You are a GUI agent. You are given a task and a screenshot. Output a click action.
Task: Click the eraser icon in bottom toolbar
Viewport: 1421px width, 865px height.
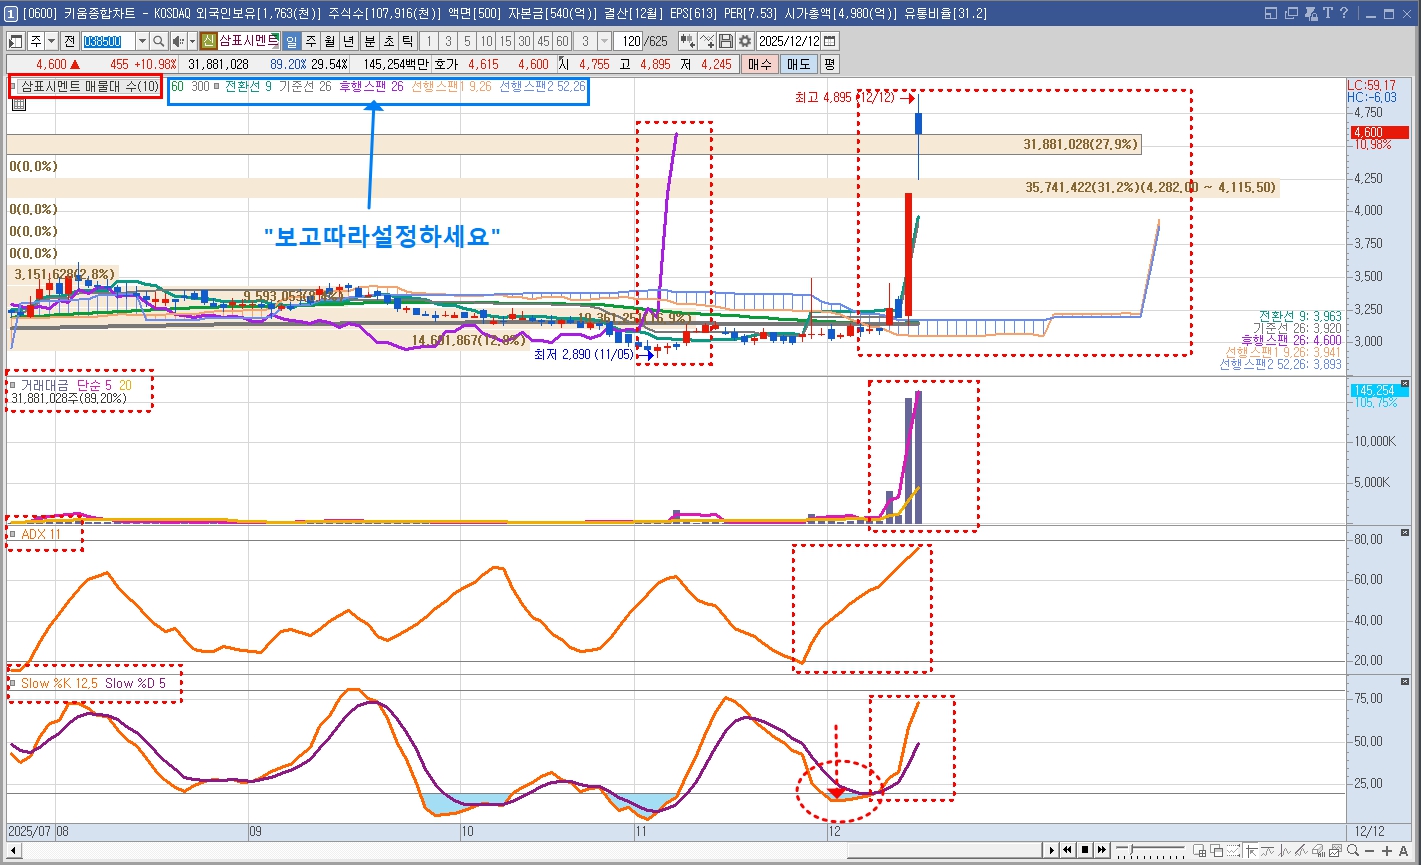pos(1318,850)
